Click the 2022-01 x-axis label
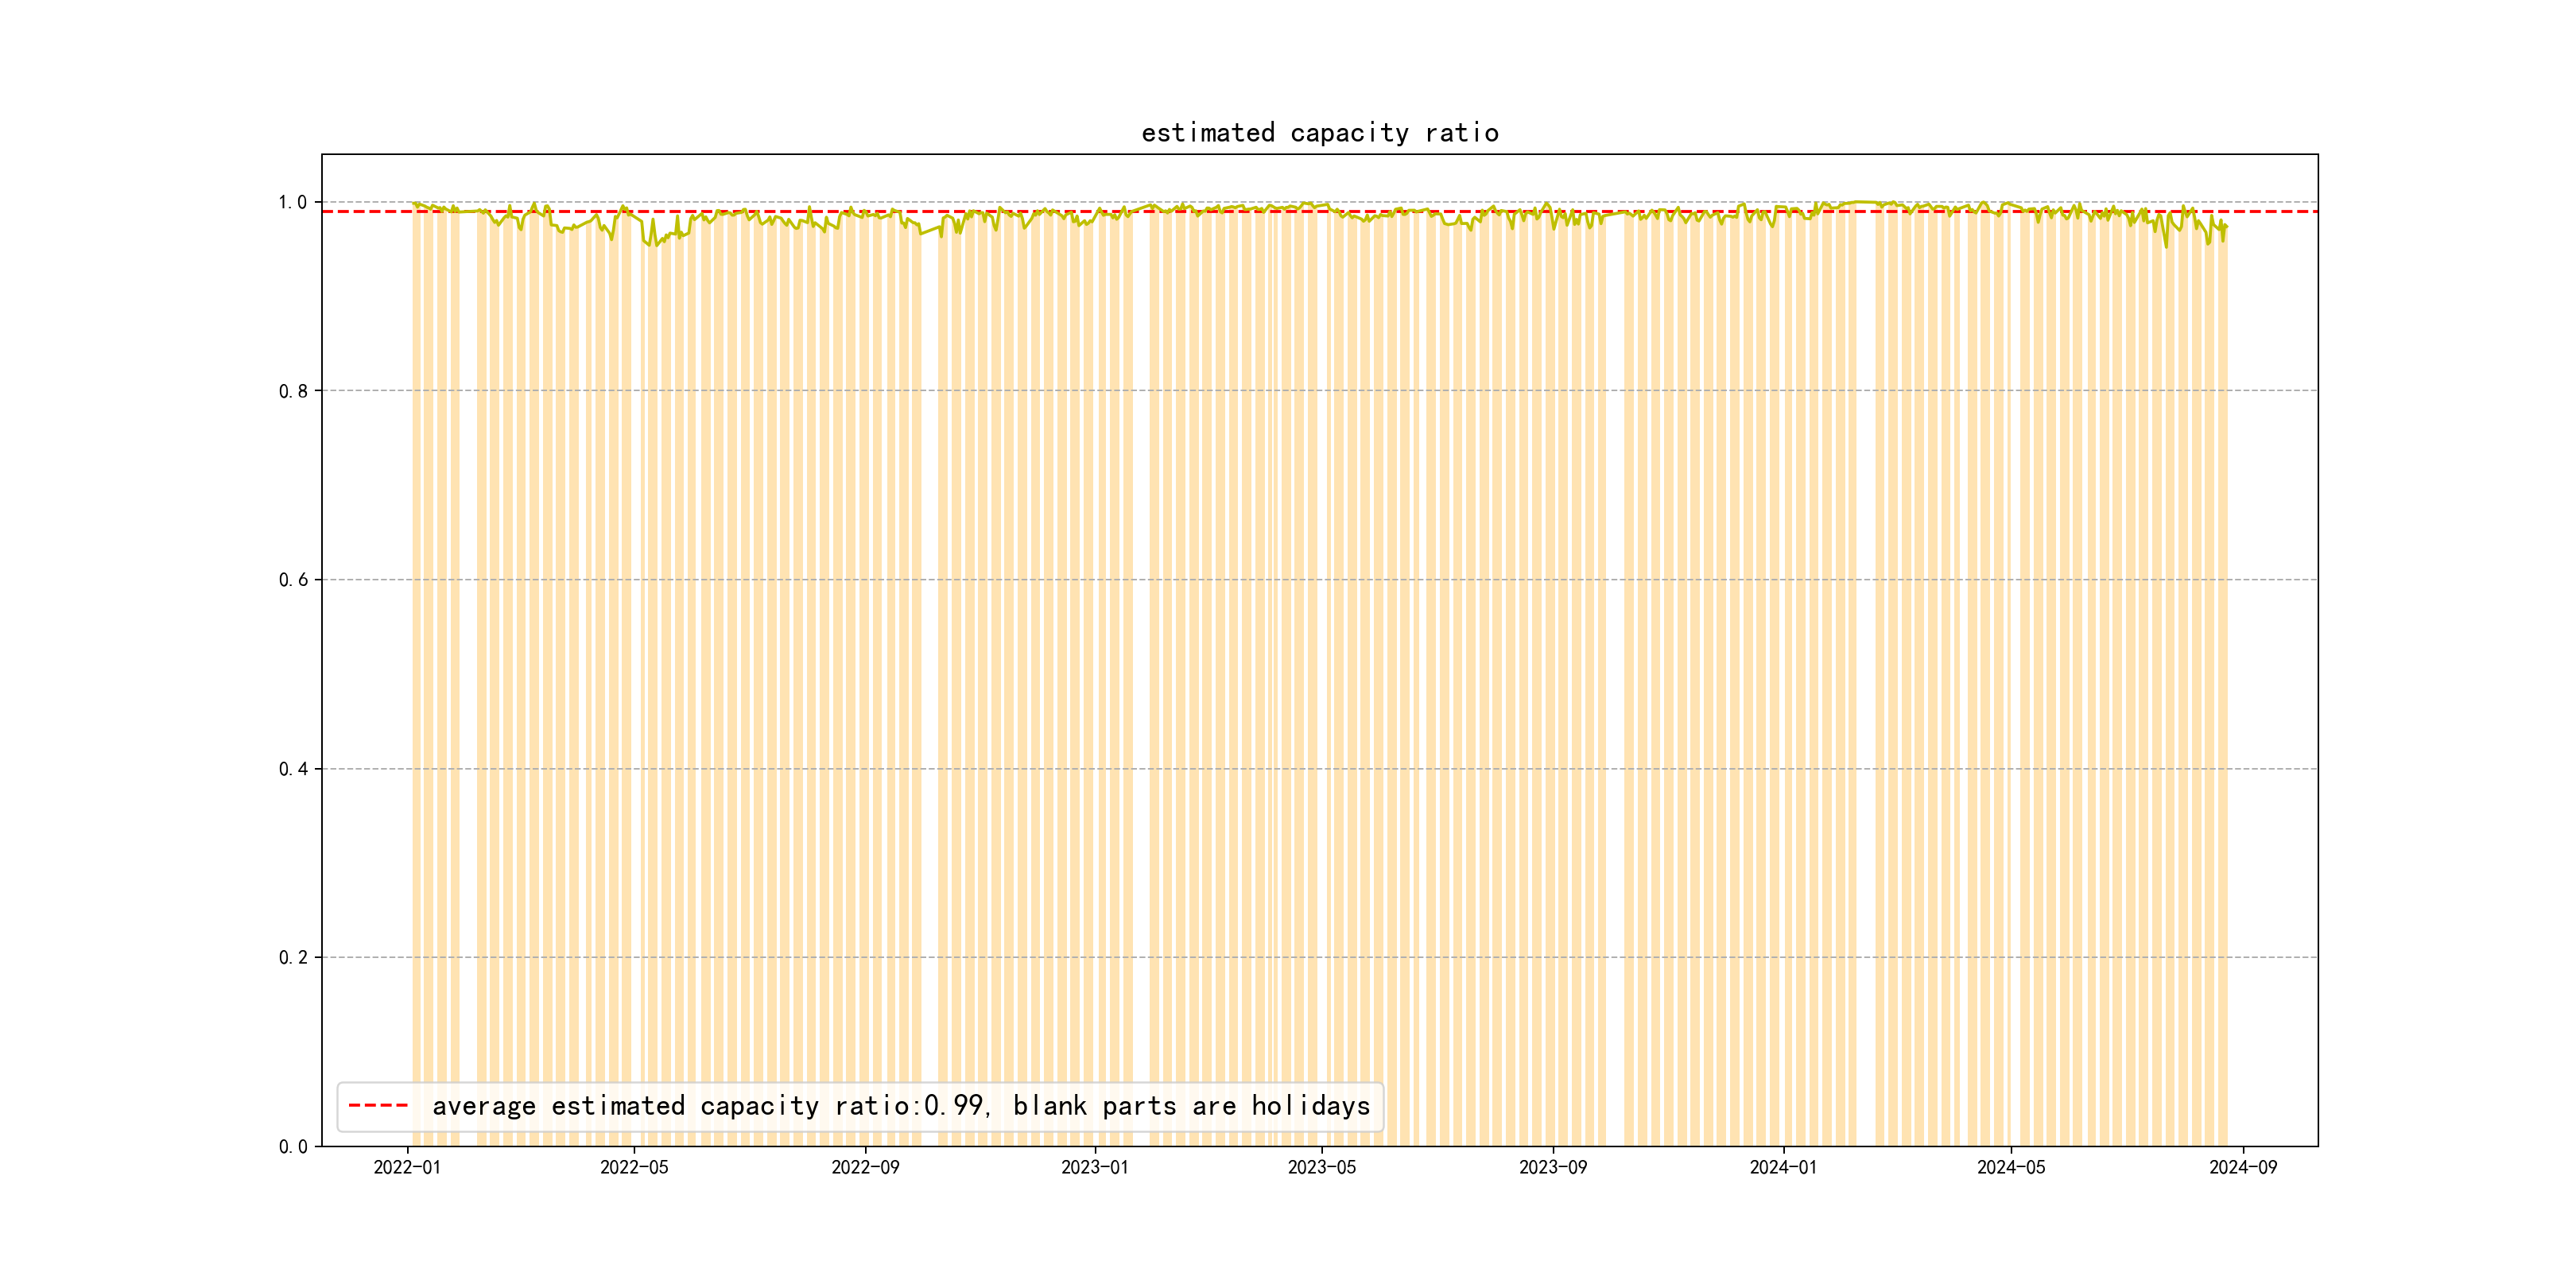This screenshot has width=2576, height=1288. (x=407, y=1168)
